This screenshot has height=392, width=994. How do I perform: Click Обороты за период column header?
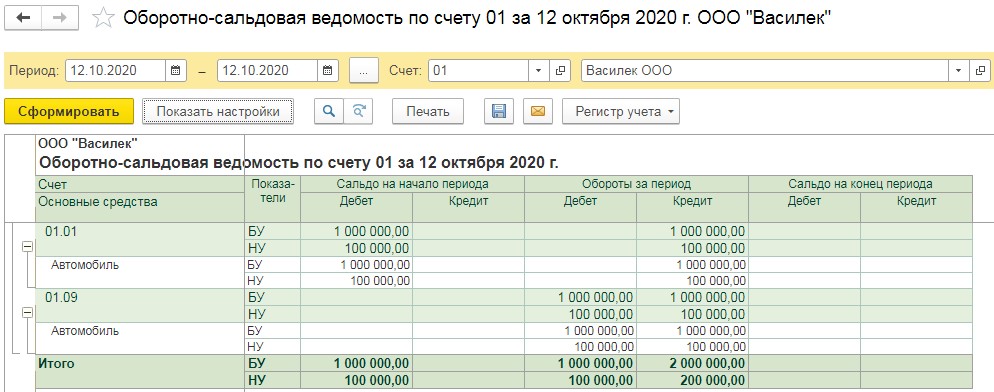coord(636,184)
